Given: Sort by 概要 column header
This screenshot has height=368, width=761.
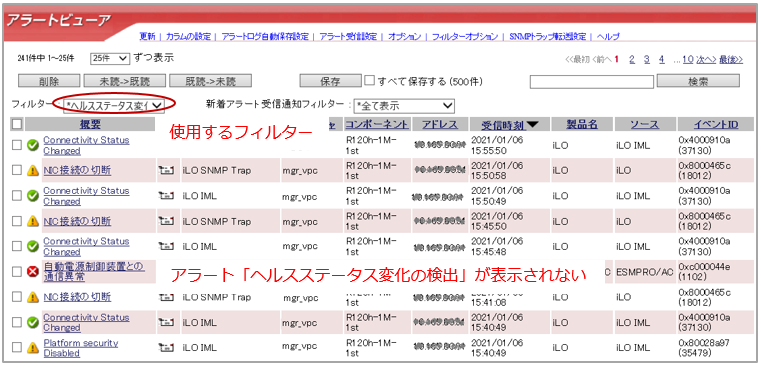Looking at the screenshot, I should [90, 124].
